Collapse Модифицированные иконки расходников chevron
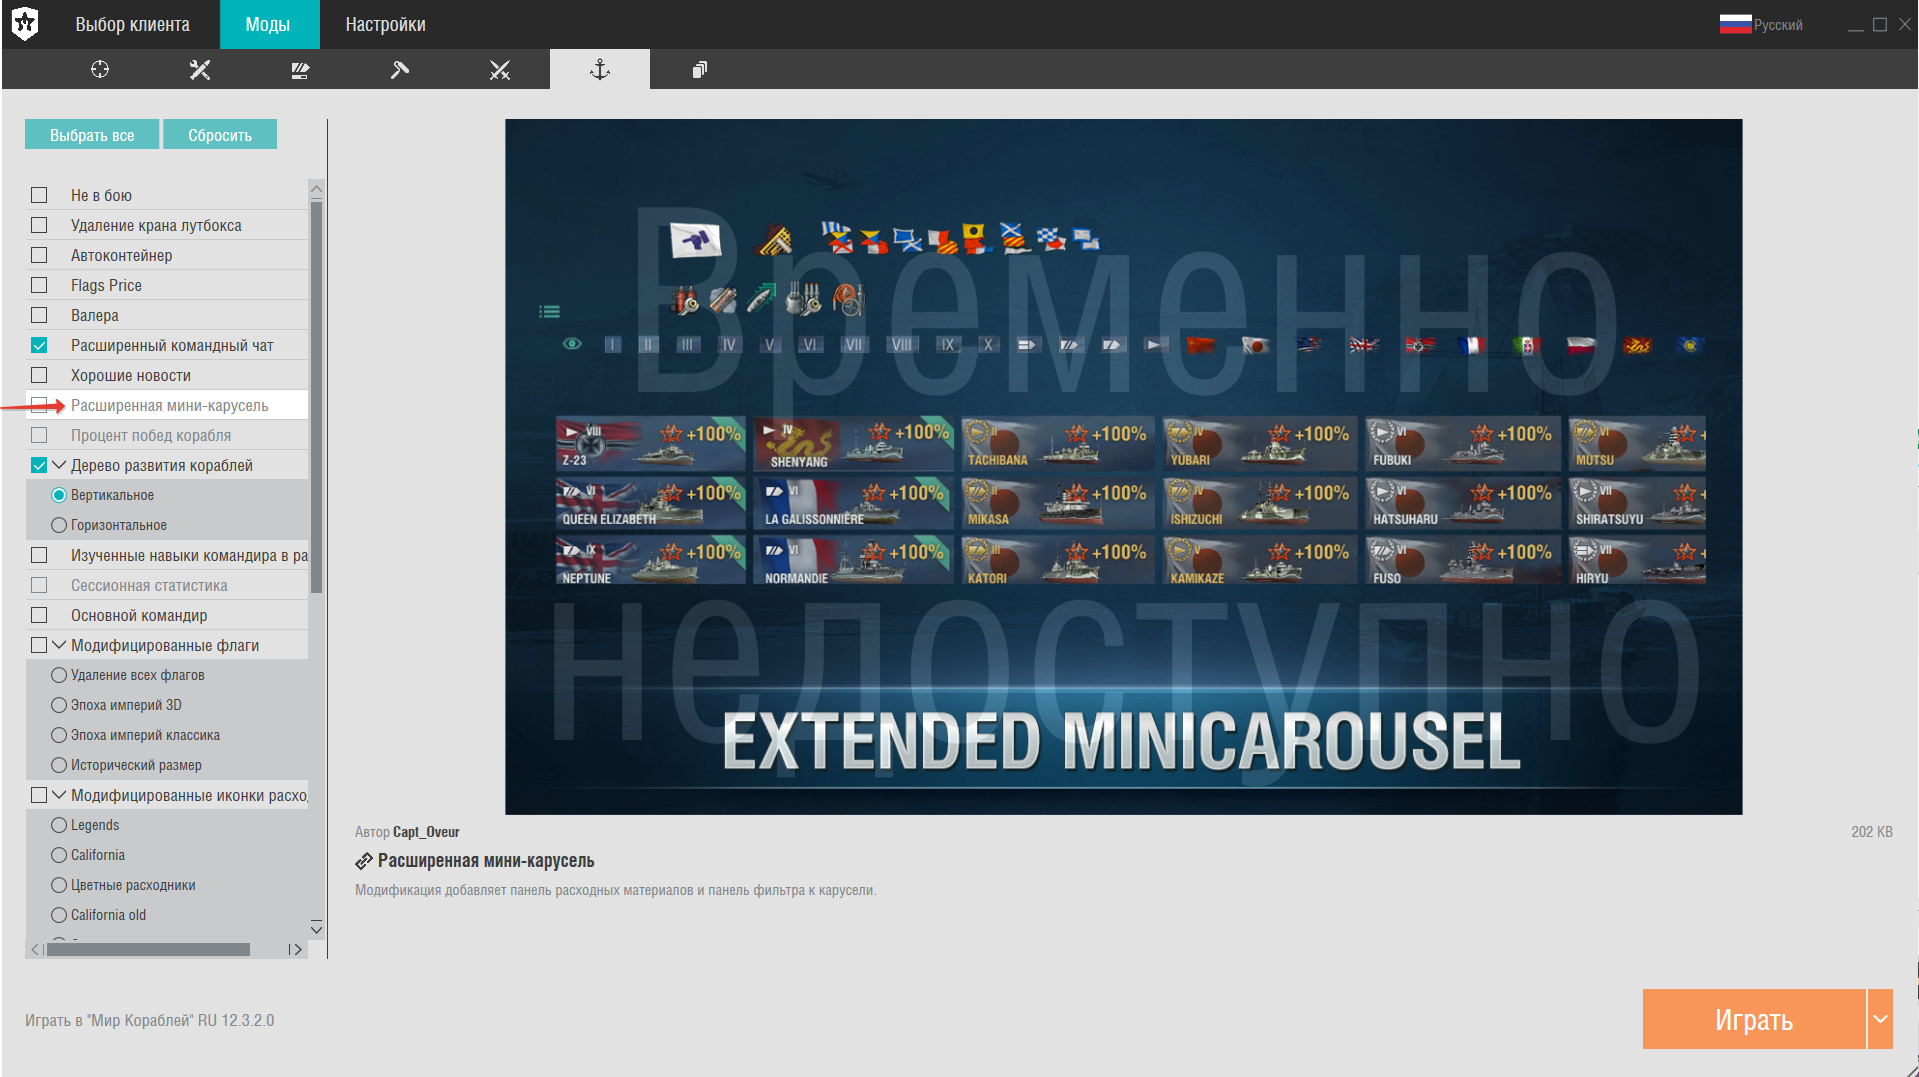The width and height of the screenshot is (1919, 1077). [x=59, y=795]
